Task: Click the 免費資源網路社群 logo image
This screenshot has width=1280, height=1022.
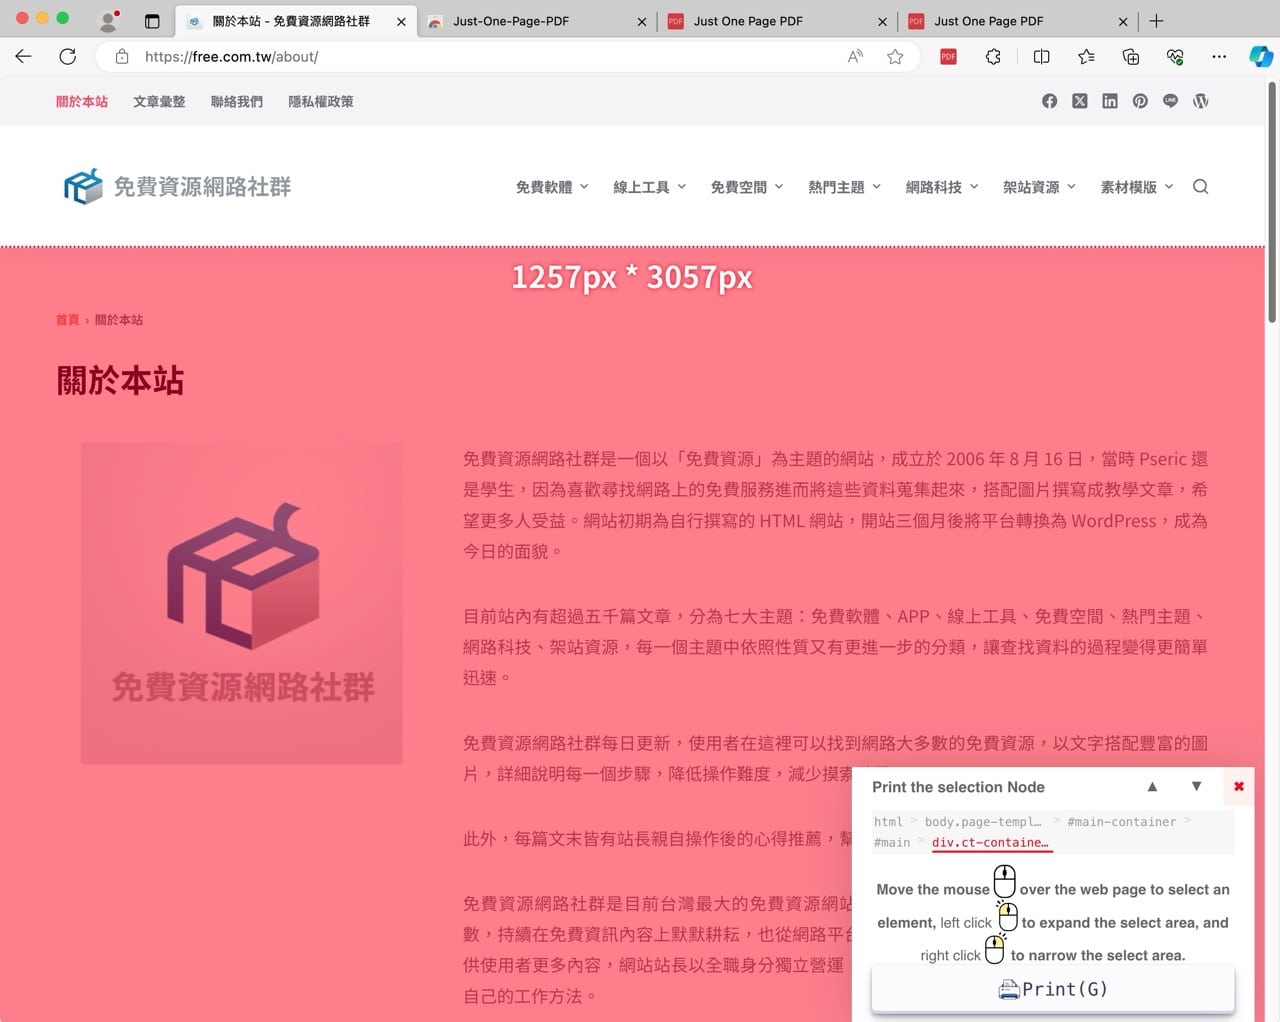Action: pos(242,604)
